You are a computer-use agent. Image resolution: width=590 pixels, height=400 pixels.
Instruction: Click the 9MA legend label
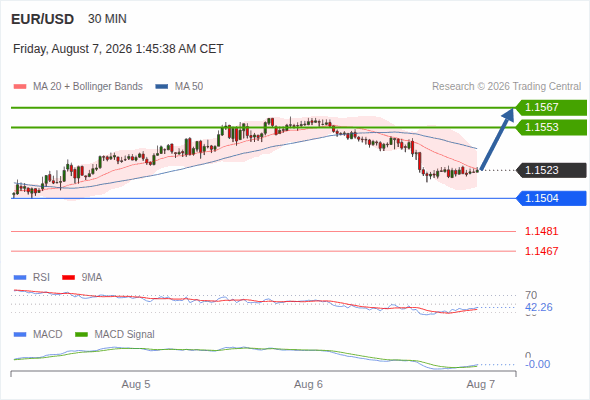(92, 278)
